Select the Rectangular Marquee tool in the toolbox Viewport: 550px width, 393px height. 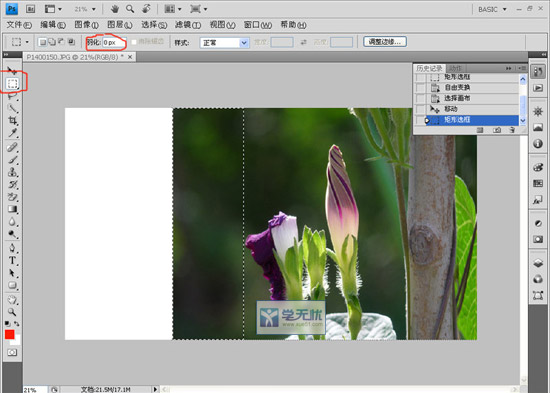[x=12, y=84]
